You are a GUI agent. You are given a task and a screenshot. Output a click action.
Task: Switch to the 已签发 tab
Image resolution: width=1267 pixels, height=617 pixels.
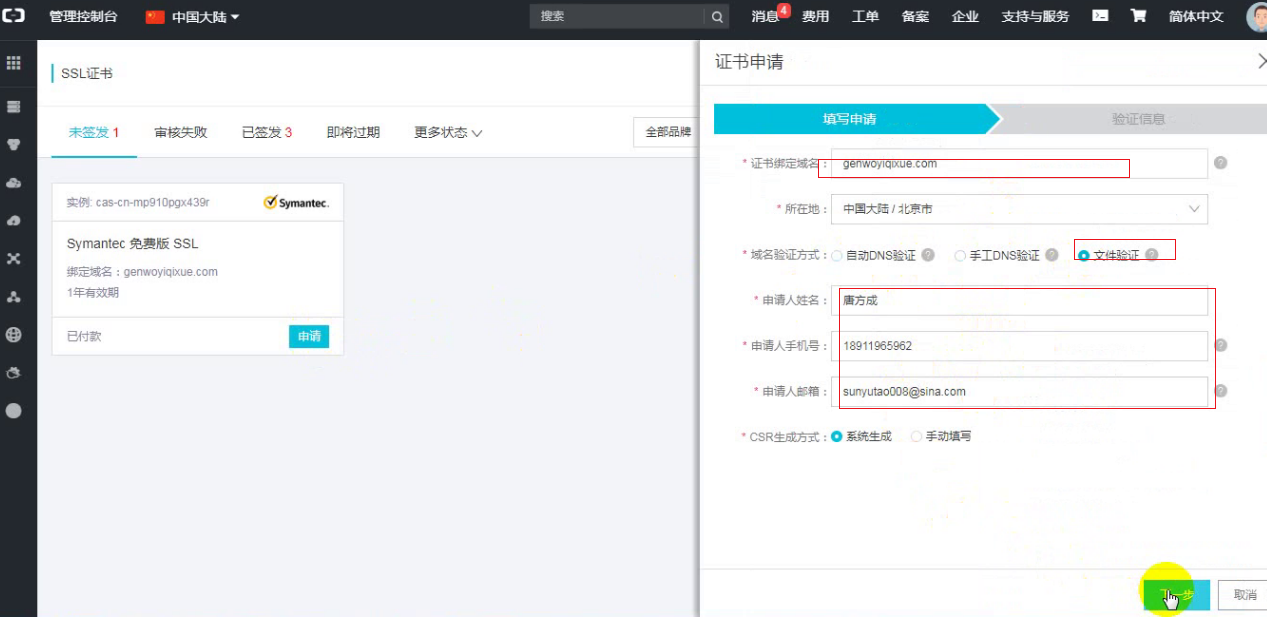point(267,132)
